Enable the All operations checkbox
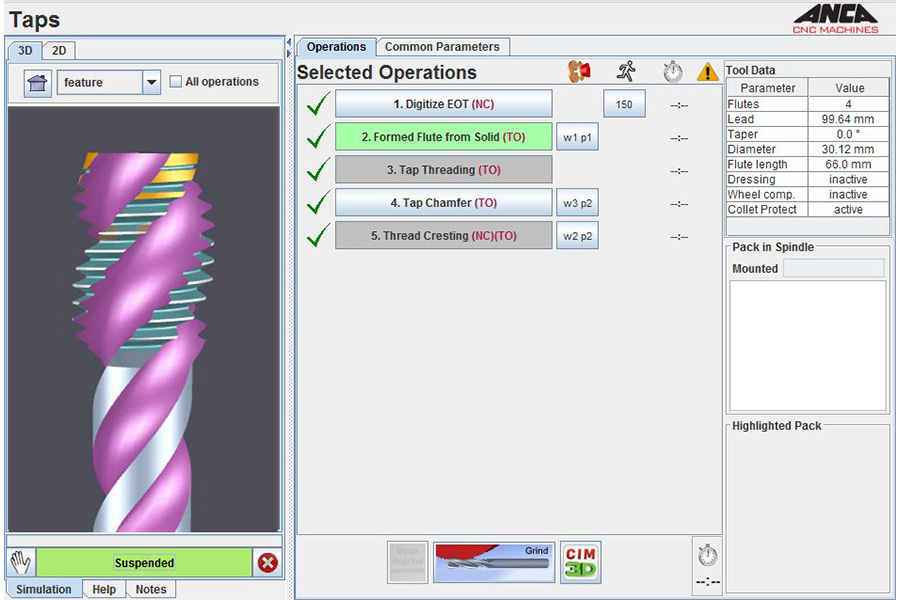The image size is (900, 600). tap(176, 82)
